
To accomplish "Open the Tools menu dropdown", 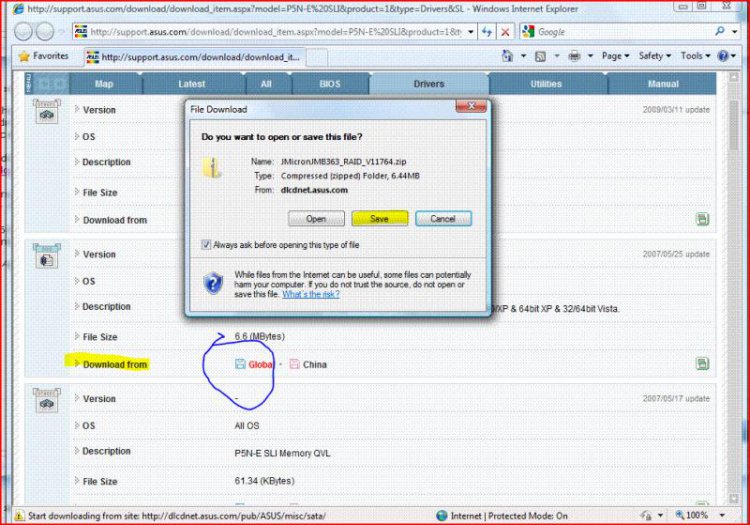I will point(695,56).
